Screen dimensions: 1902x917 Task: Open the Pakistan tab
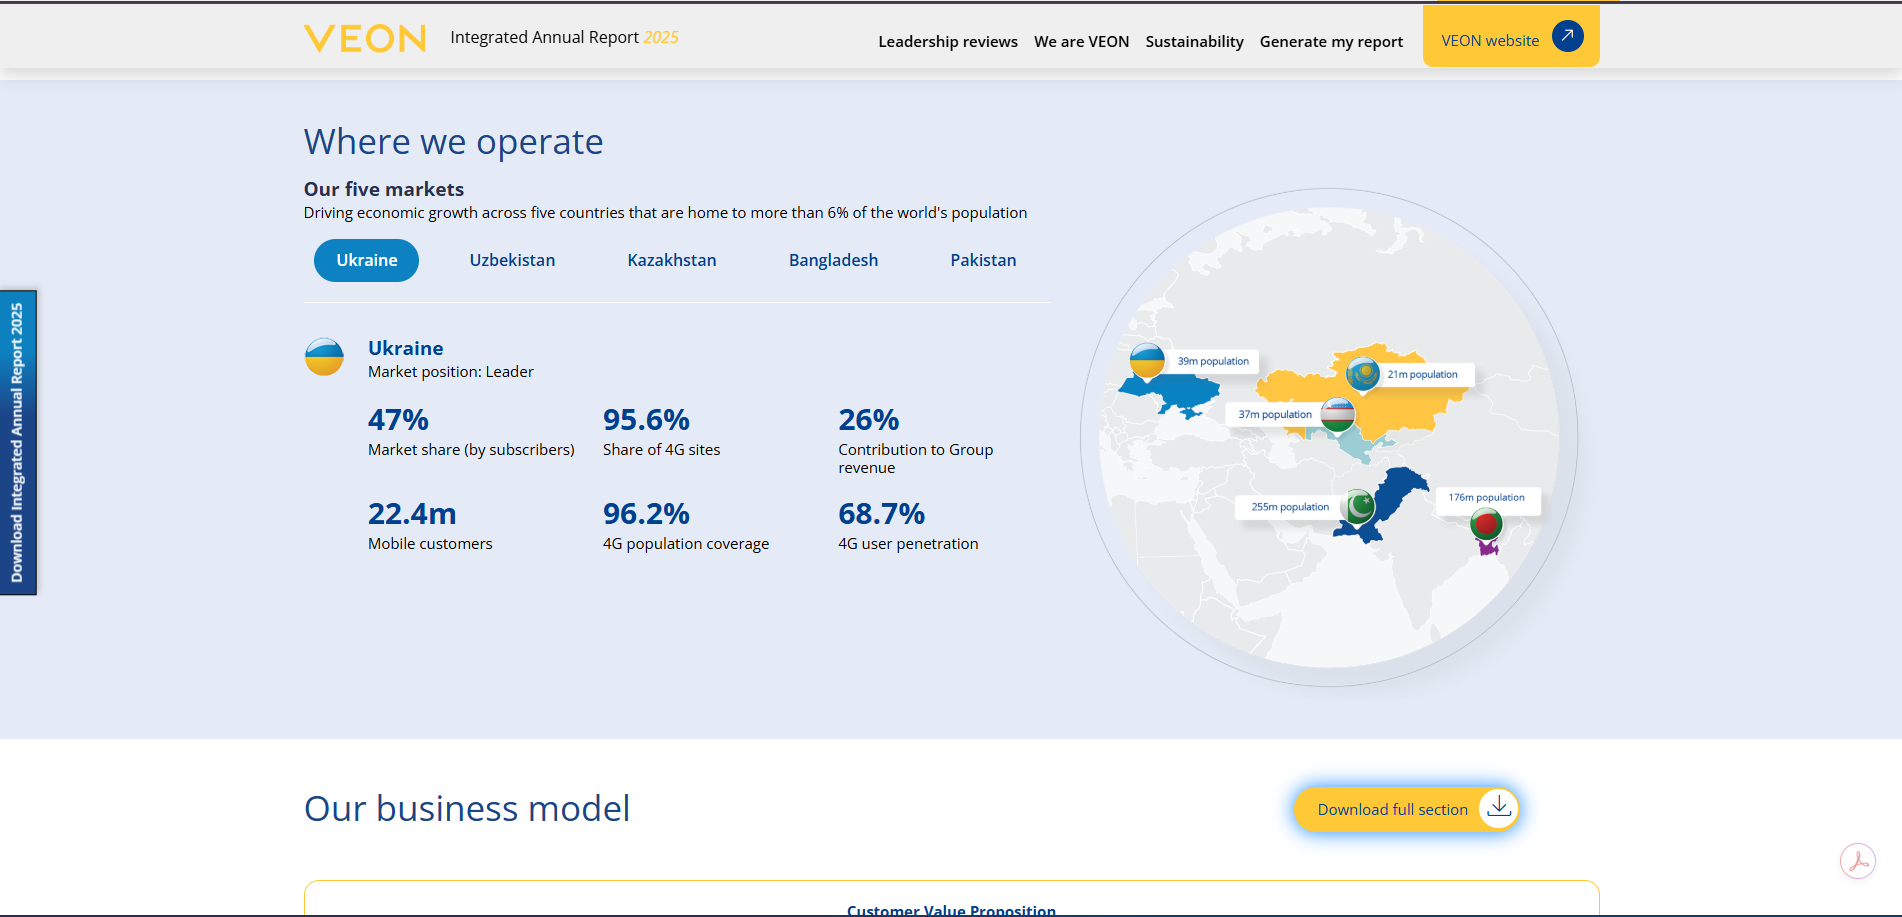click(x=983, y=260)
